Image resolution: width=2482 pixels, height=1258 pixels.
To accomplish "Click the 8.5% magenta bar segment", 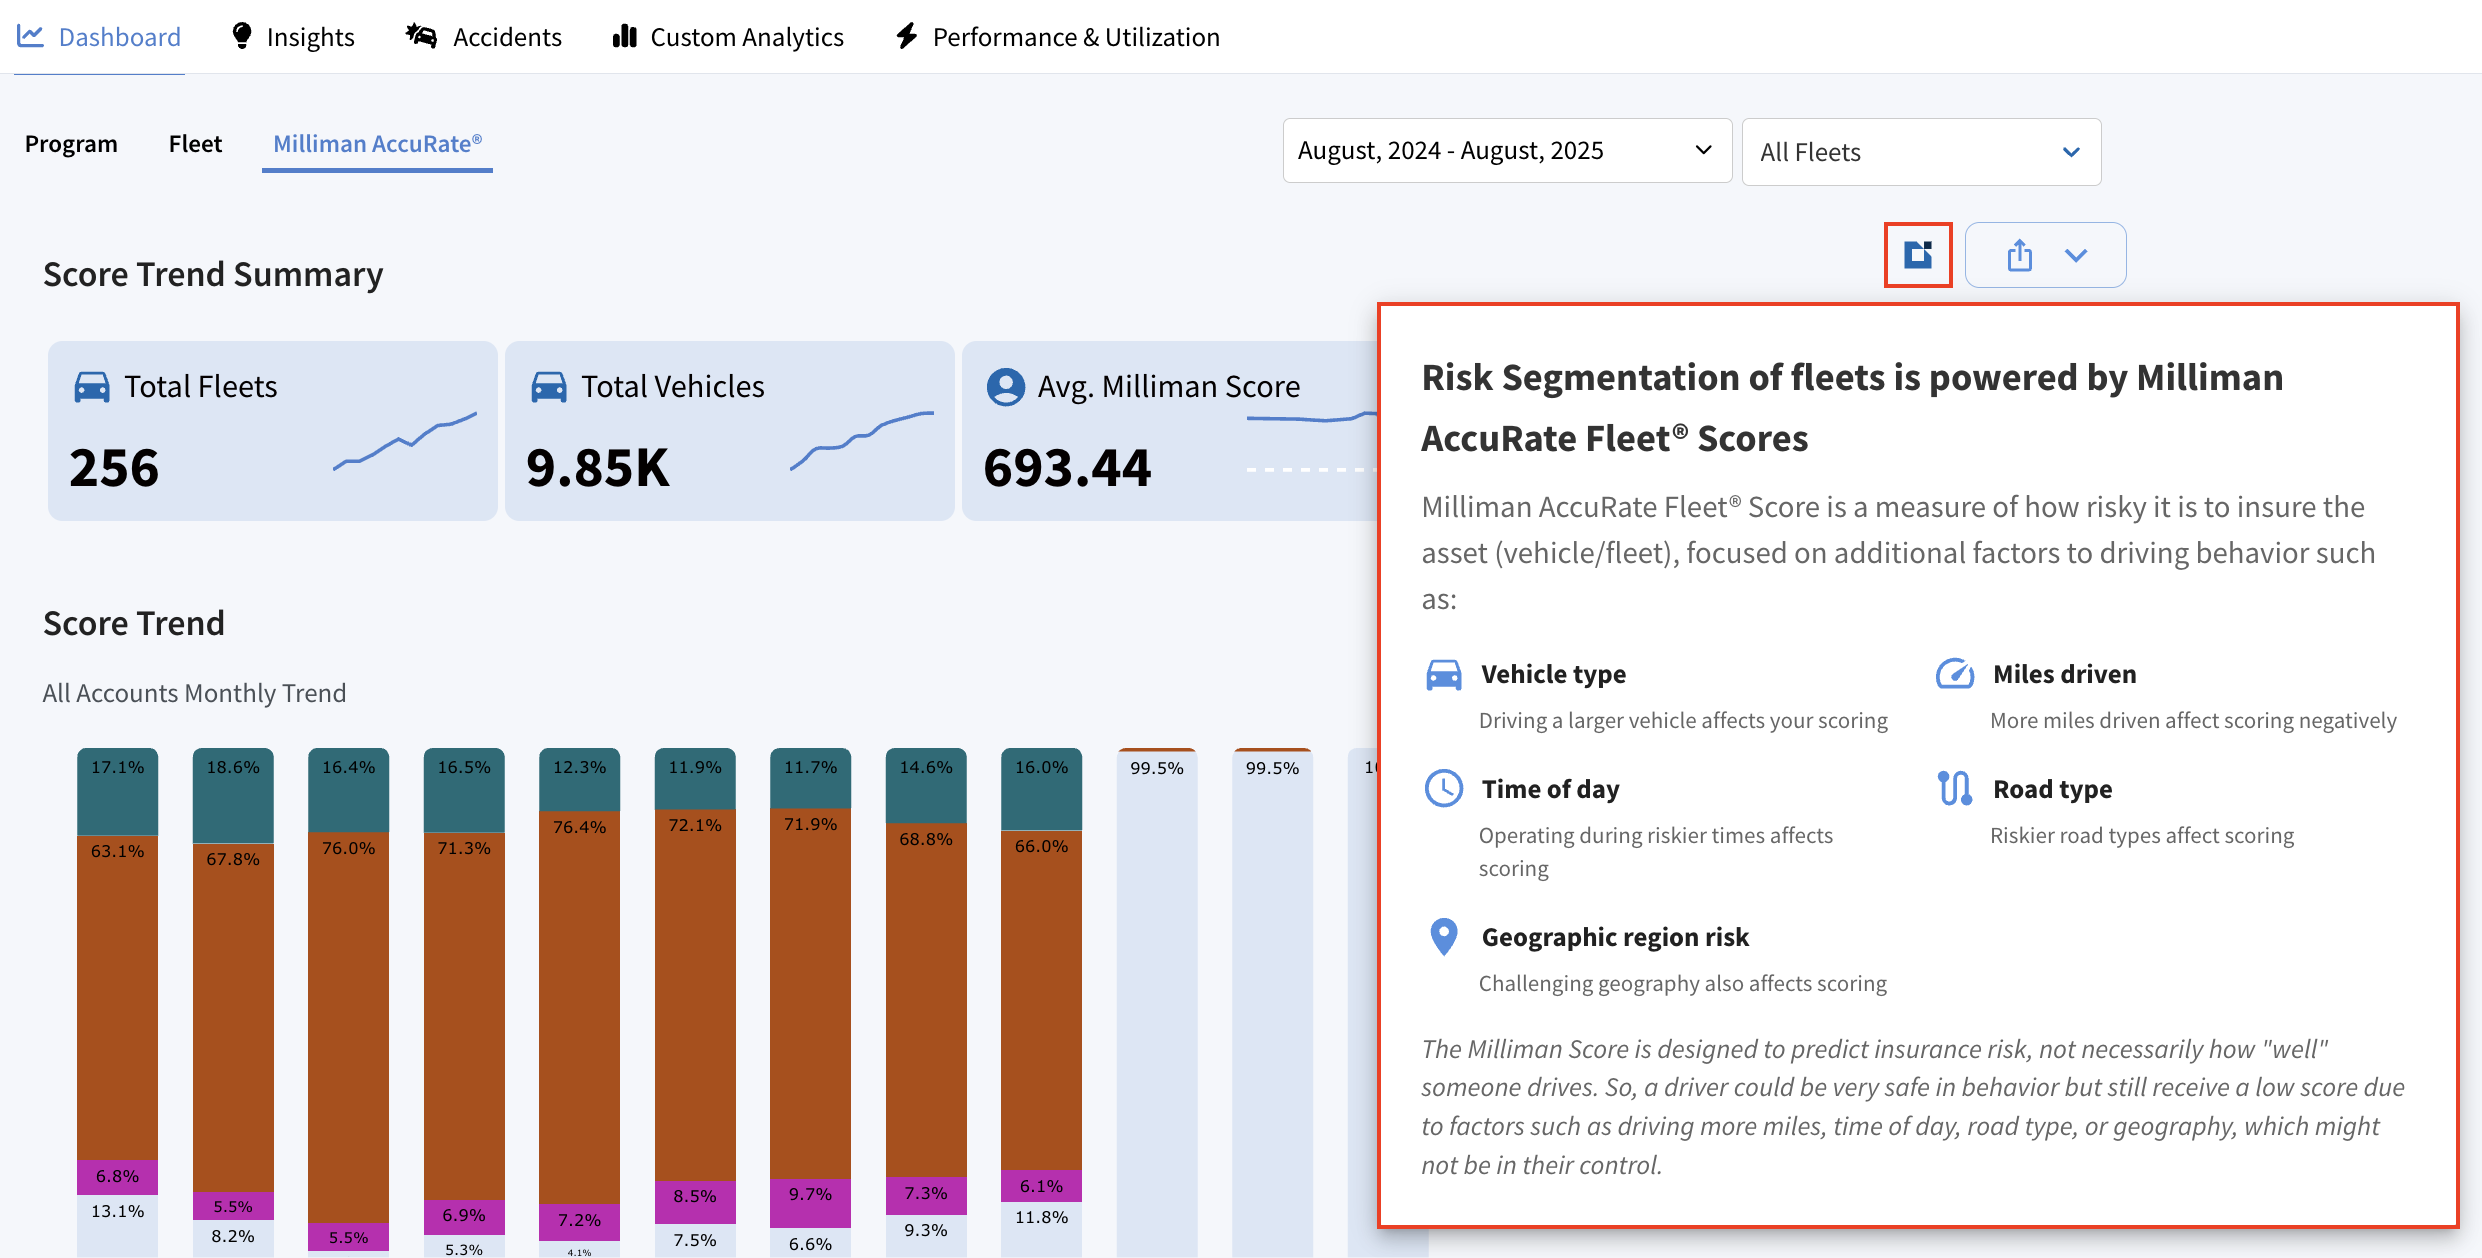I will point(695,1202).
